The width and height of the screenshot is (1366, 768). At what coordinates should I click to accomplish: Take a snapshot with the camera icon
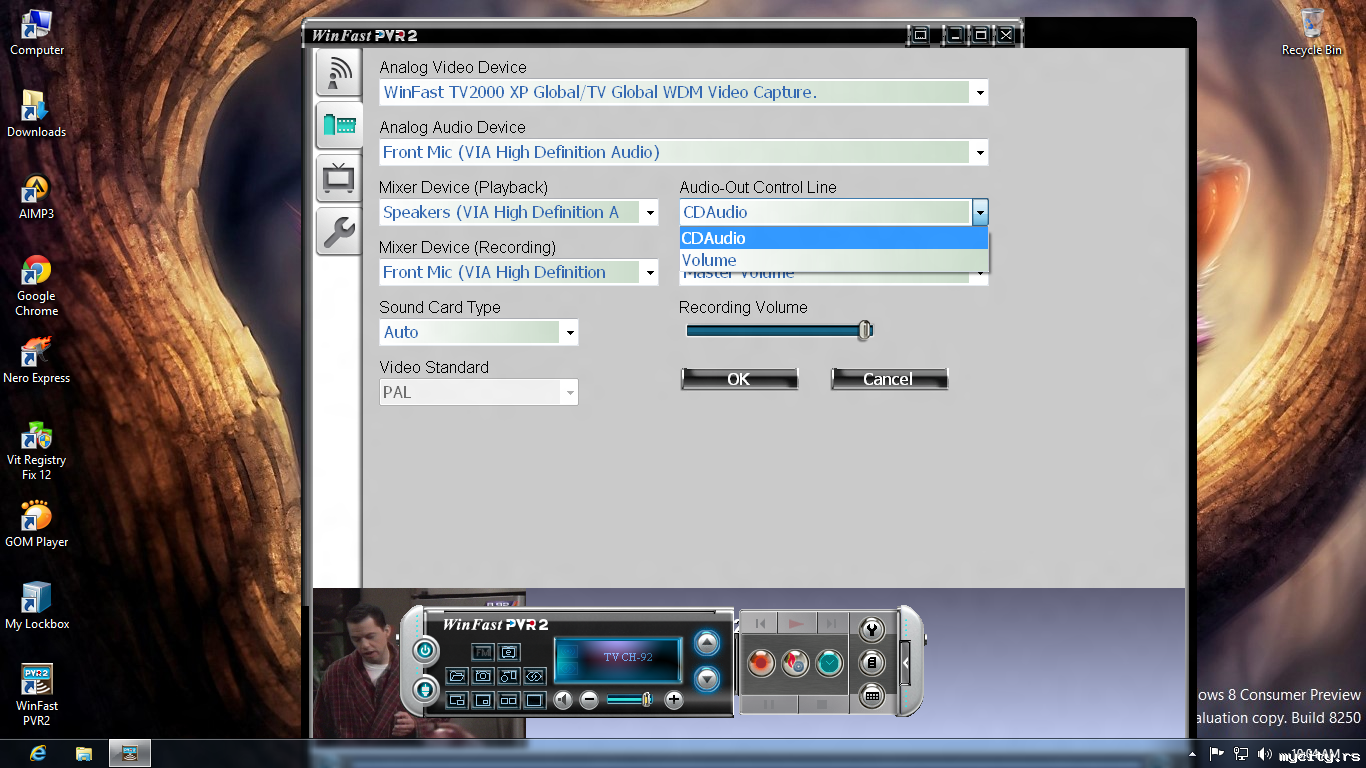click(483, 676)
